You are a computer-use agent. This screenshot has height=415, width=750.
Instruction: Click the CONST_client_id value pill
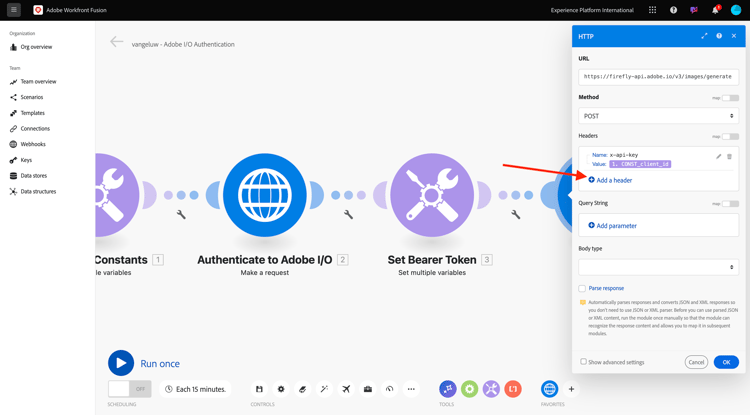640,164
